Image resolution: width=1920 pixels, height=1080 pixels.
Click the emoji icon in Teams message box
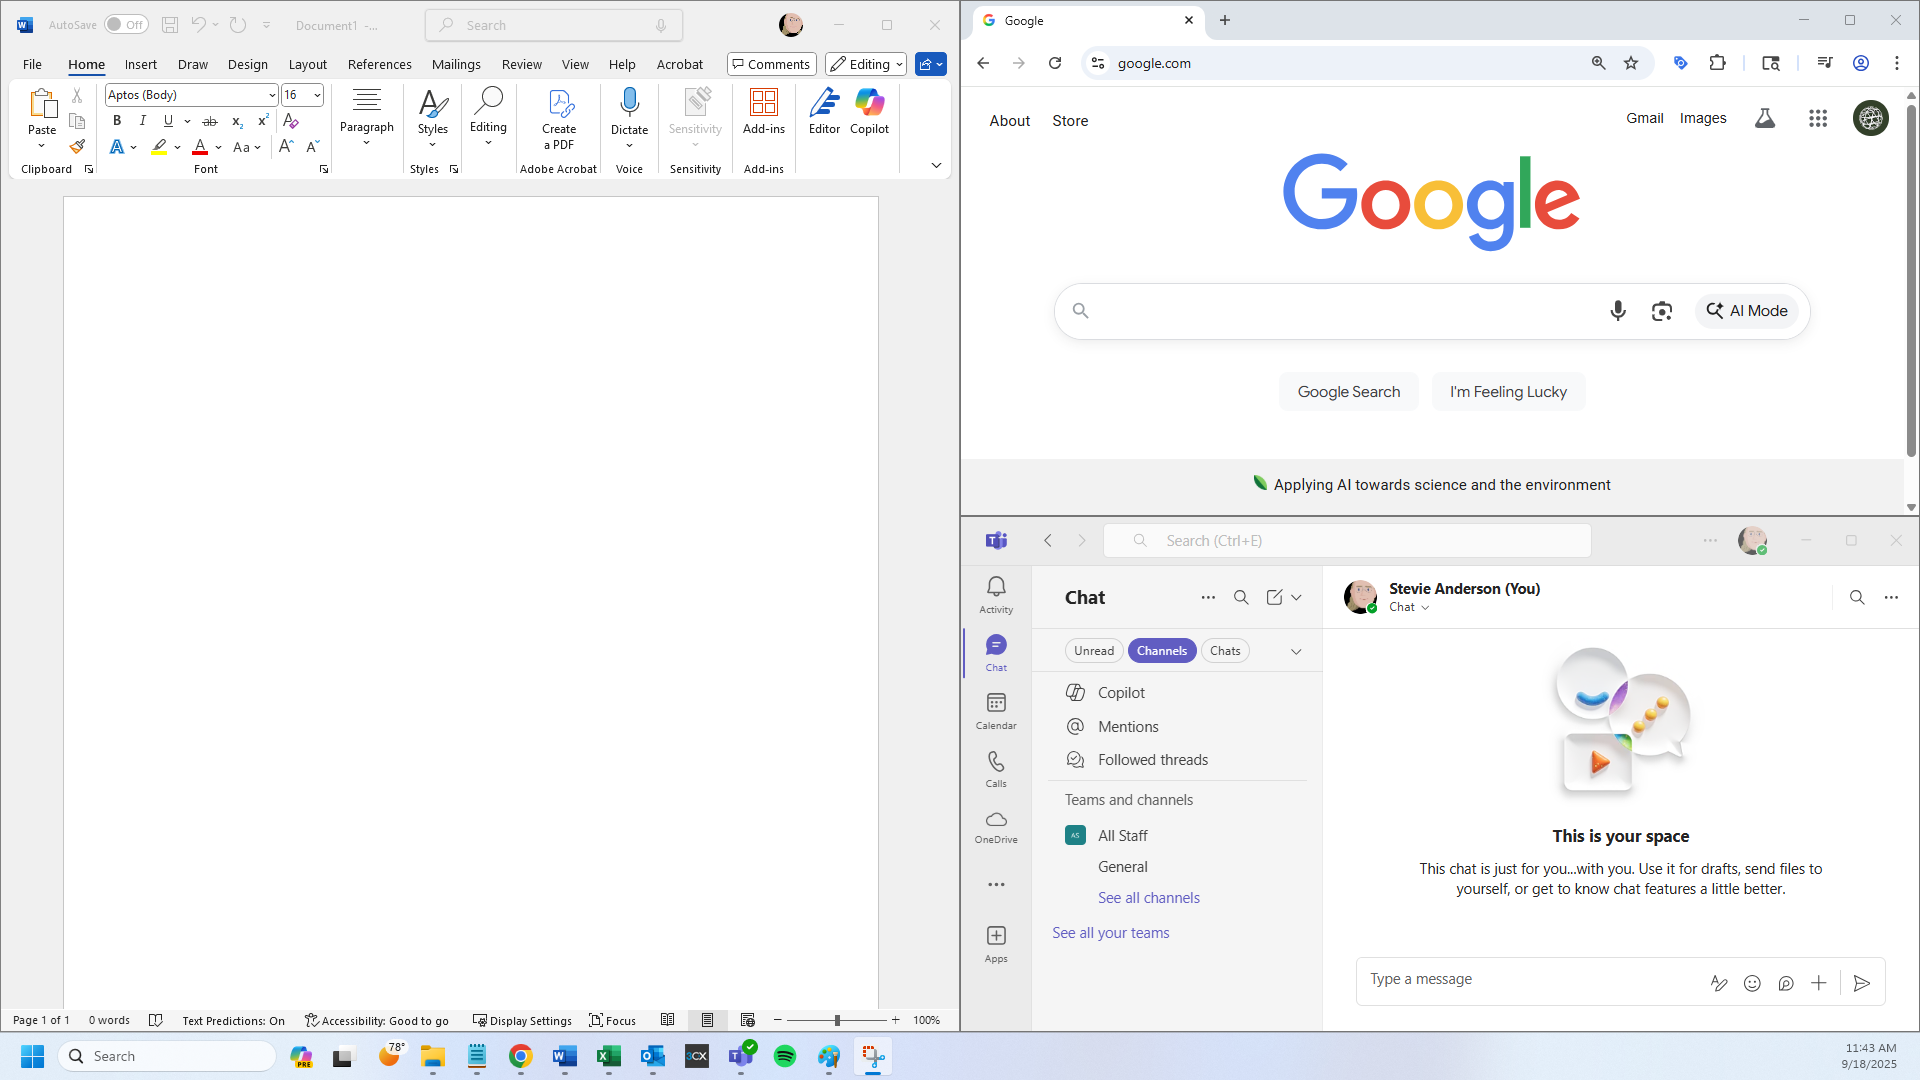click(1752, 983)
